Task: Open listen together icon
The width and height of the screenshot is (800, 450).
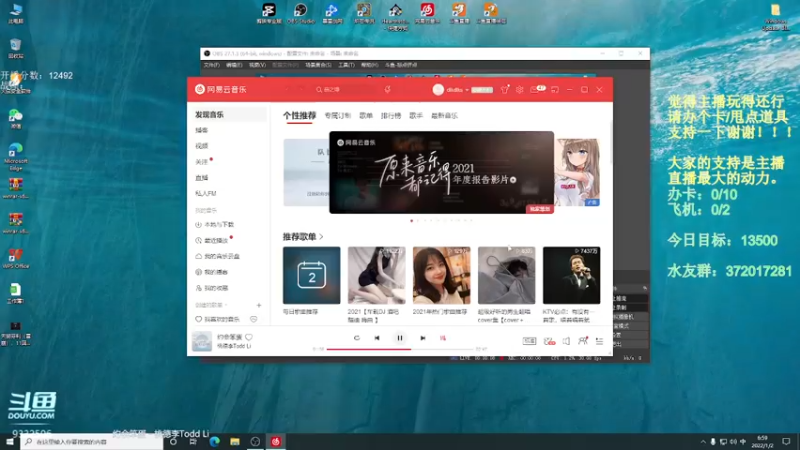Action: coord(583,341)
